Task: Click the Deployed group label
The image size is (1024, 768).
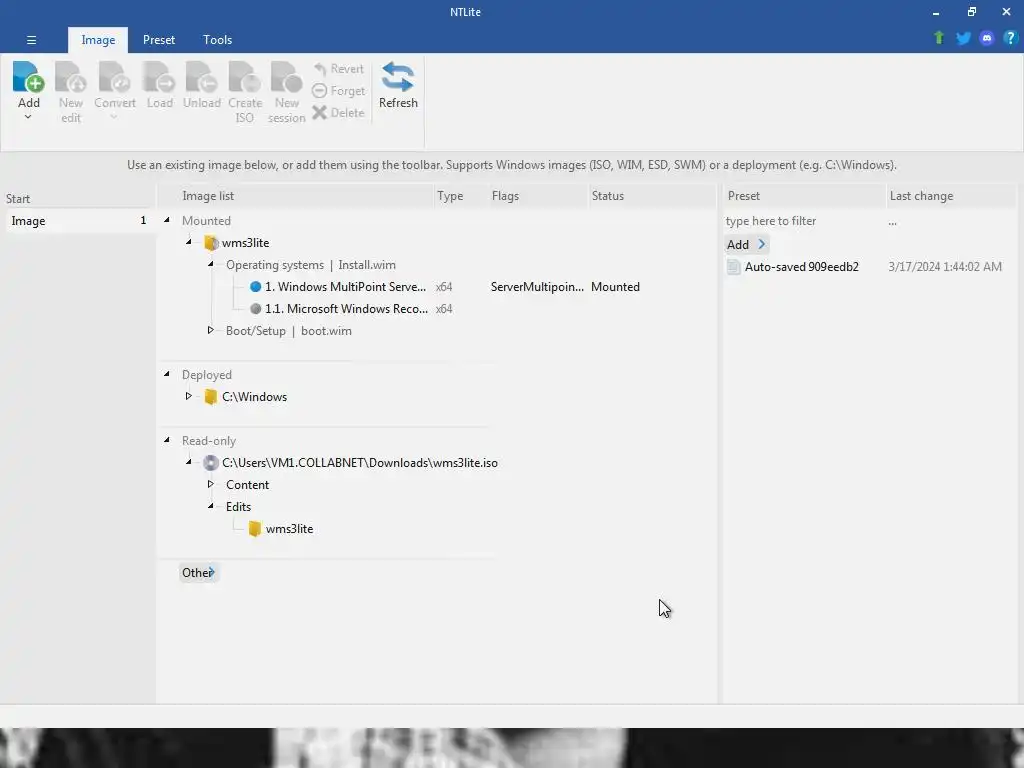Action: click(207, 375)
